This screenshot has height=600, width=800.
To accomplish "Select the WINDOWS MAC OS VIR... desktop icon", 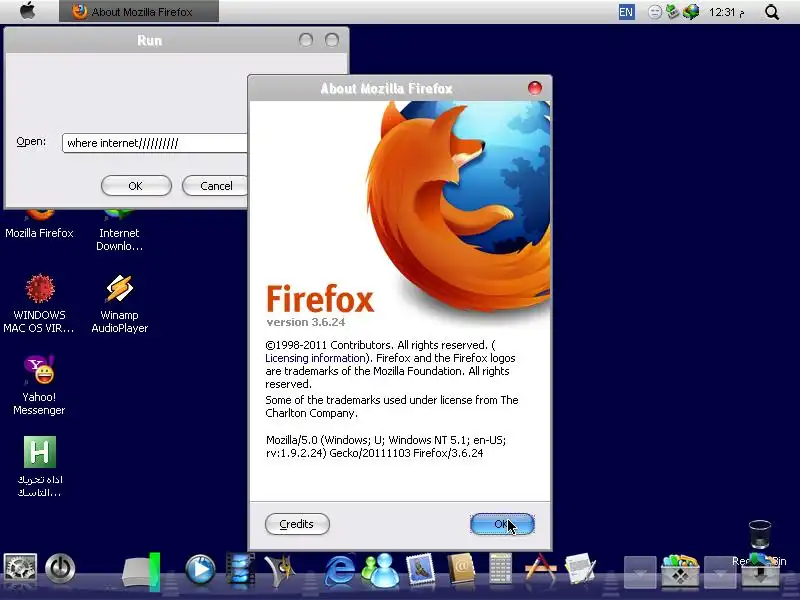I will (x=39, y=304).
